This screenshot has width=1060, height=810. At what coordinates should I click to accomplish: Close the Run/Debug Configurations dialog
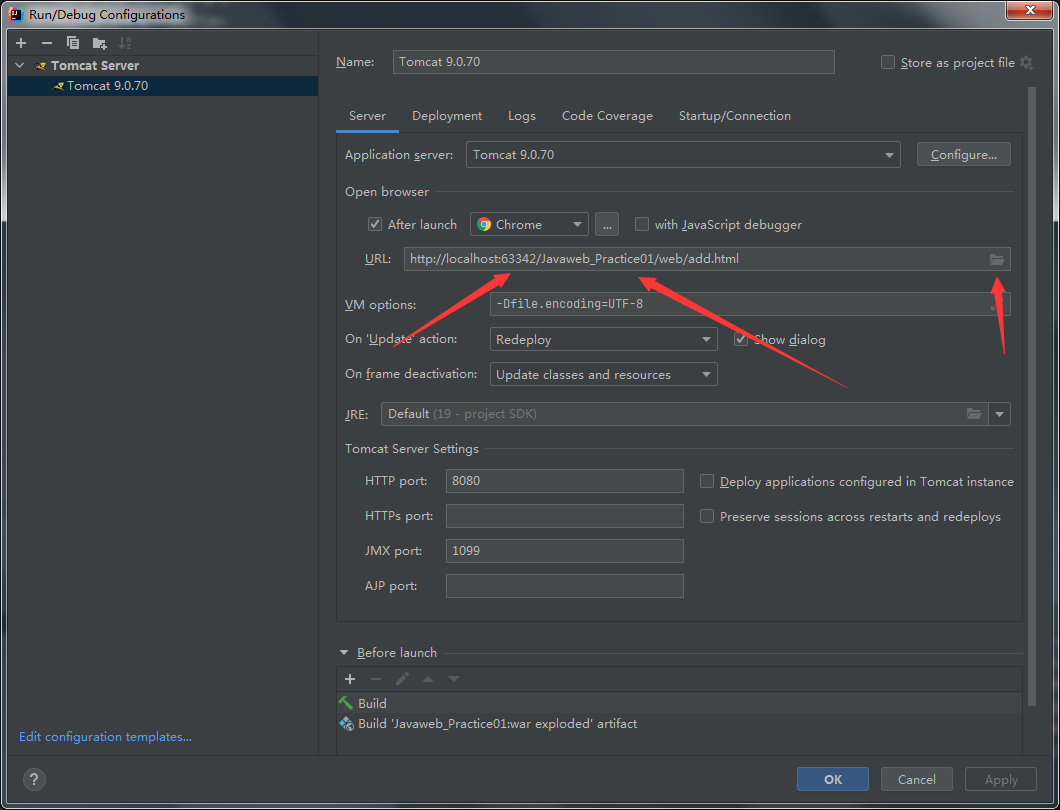coord(1029,9)
